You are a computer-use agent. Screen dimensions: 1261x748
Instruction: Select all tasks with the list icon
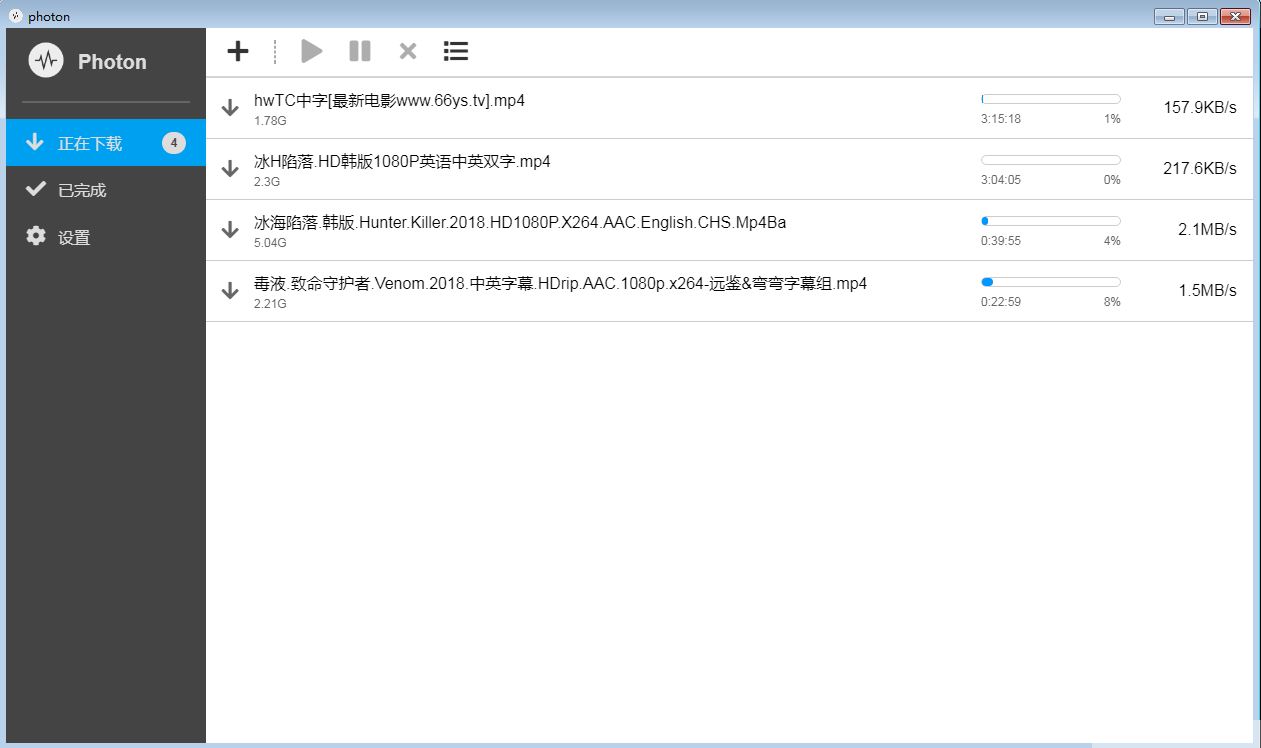(456, 51)
